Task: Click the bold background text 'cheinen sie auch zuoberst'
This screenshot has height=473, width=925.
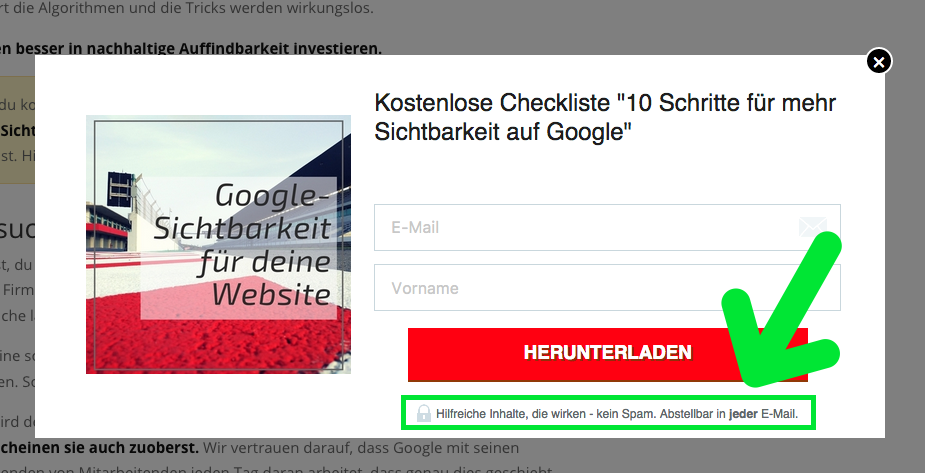Action: point(100,447)
